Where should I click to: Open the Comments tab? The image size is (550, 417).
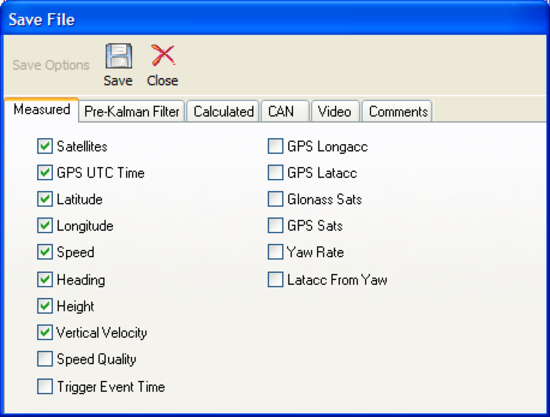[397, 112]
